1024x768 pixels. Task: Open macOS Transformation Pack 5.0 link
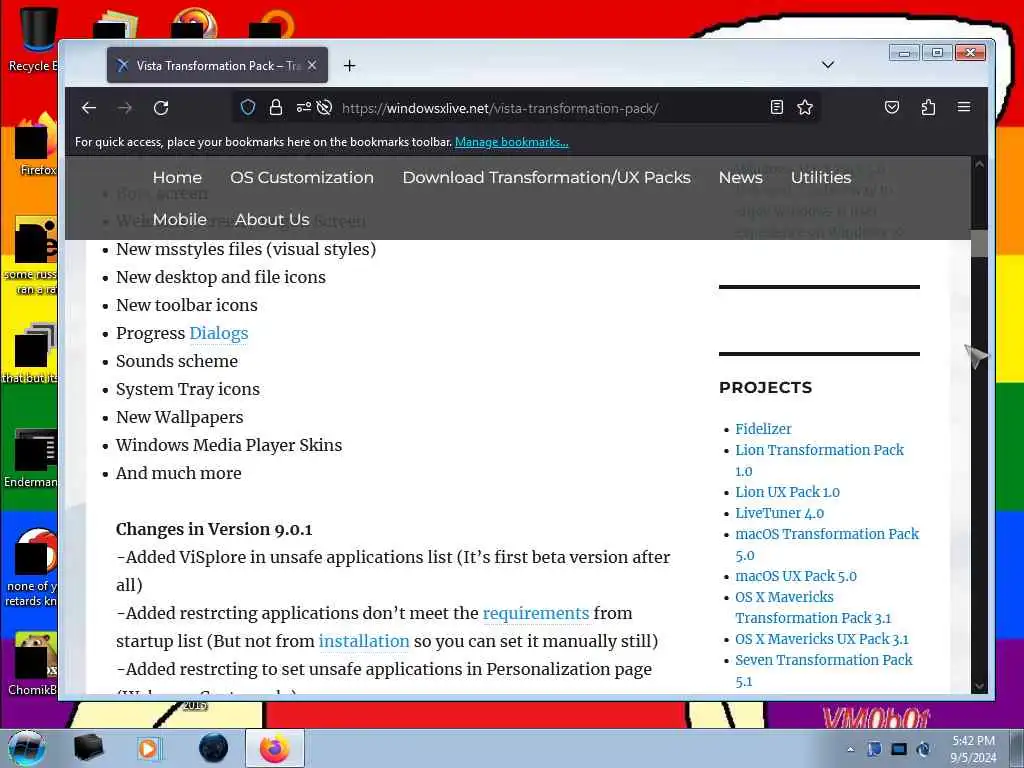tap(827, 544)
